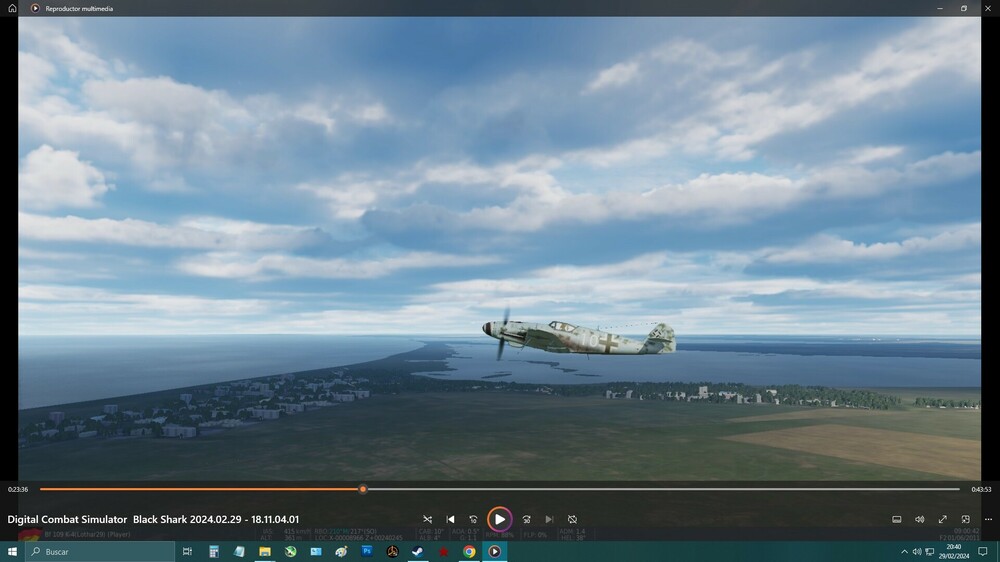
Task: Open the mini player view
Action: tap(966, 519)
